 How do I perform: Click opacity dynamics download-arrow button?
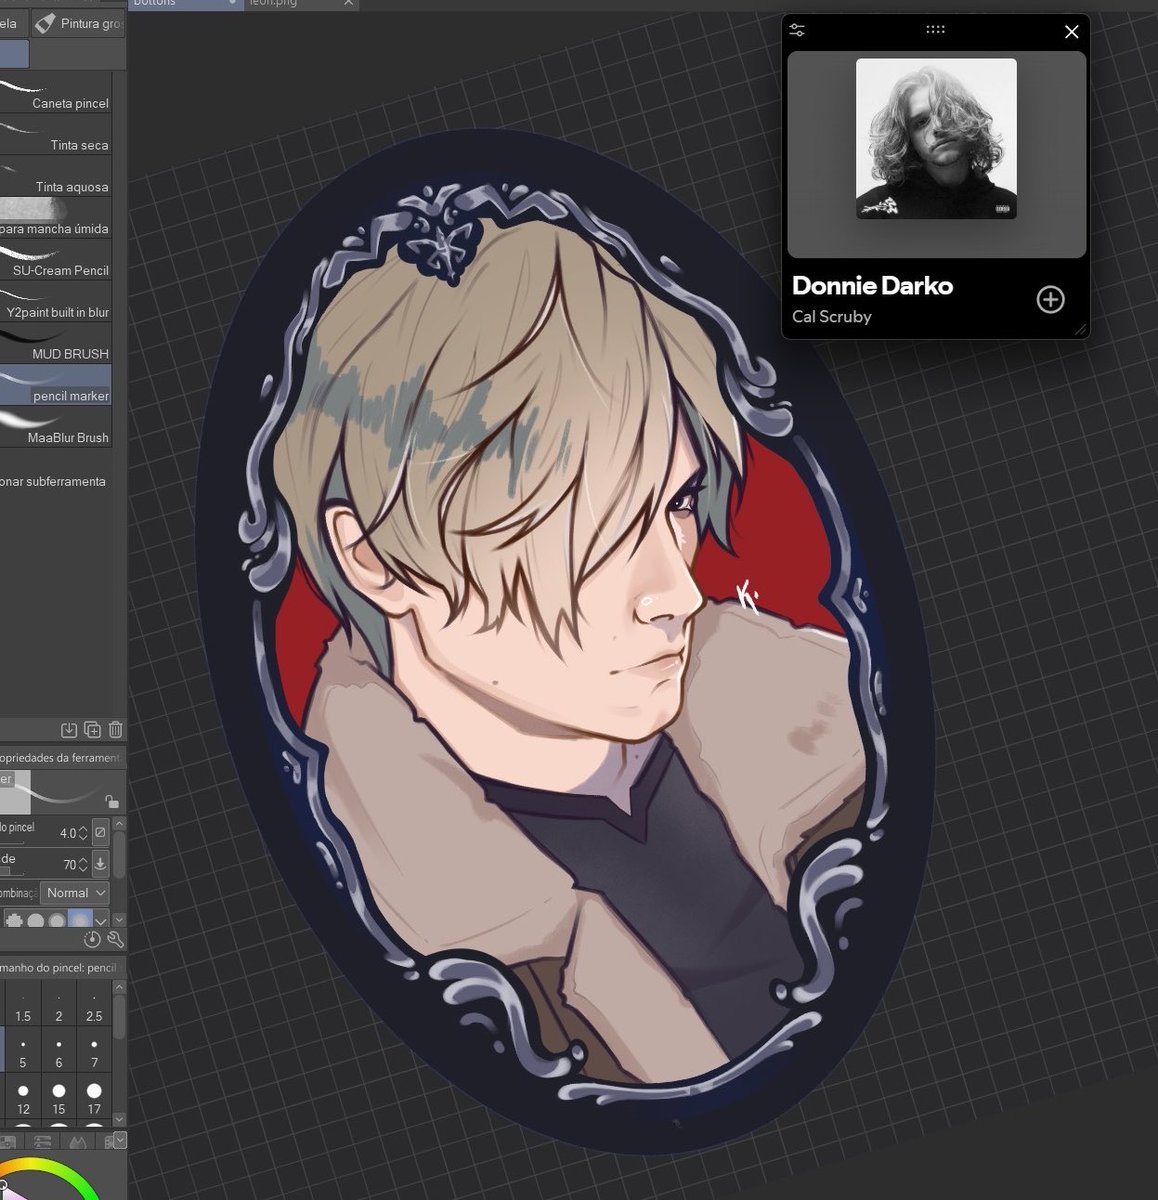point(100,863)
